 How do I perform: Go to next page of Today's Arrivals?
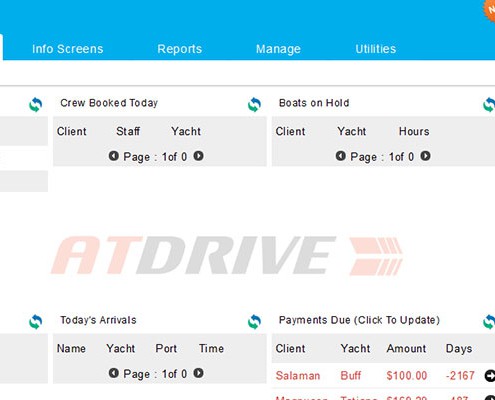(x=198, y=373)
